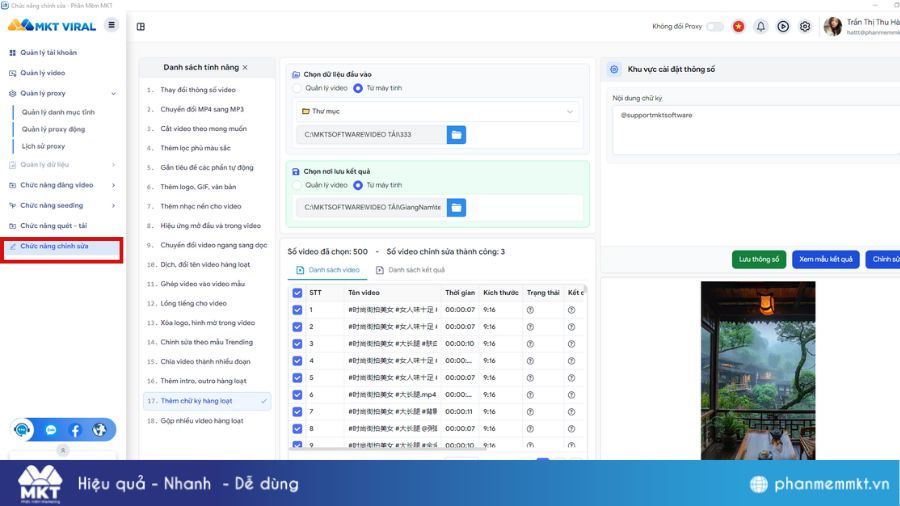Uncheck video row 6 checkbox
The width and height of the screenshot is (900, 506).
coord(297,395)
